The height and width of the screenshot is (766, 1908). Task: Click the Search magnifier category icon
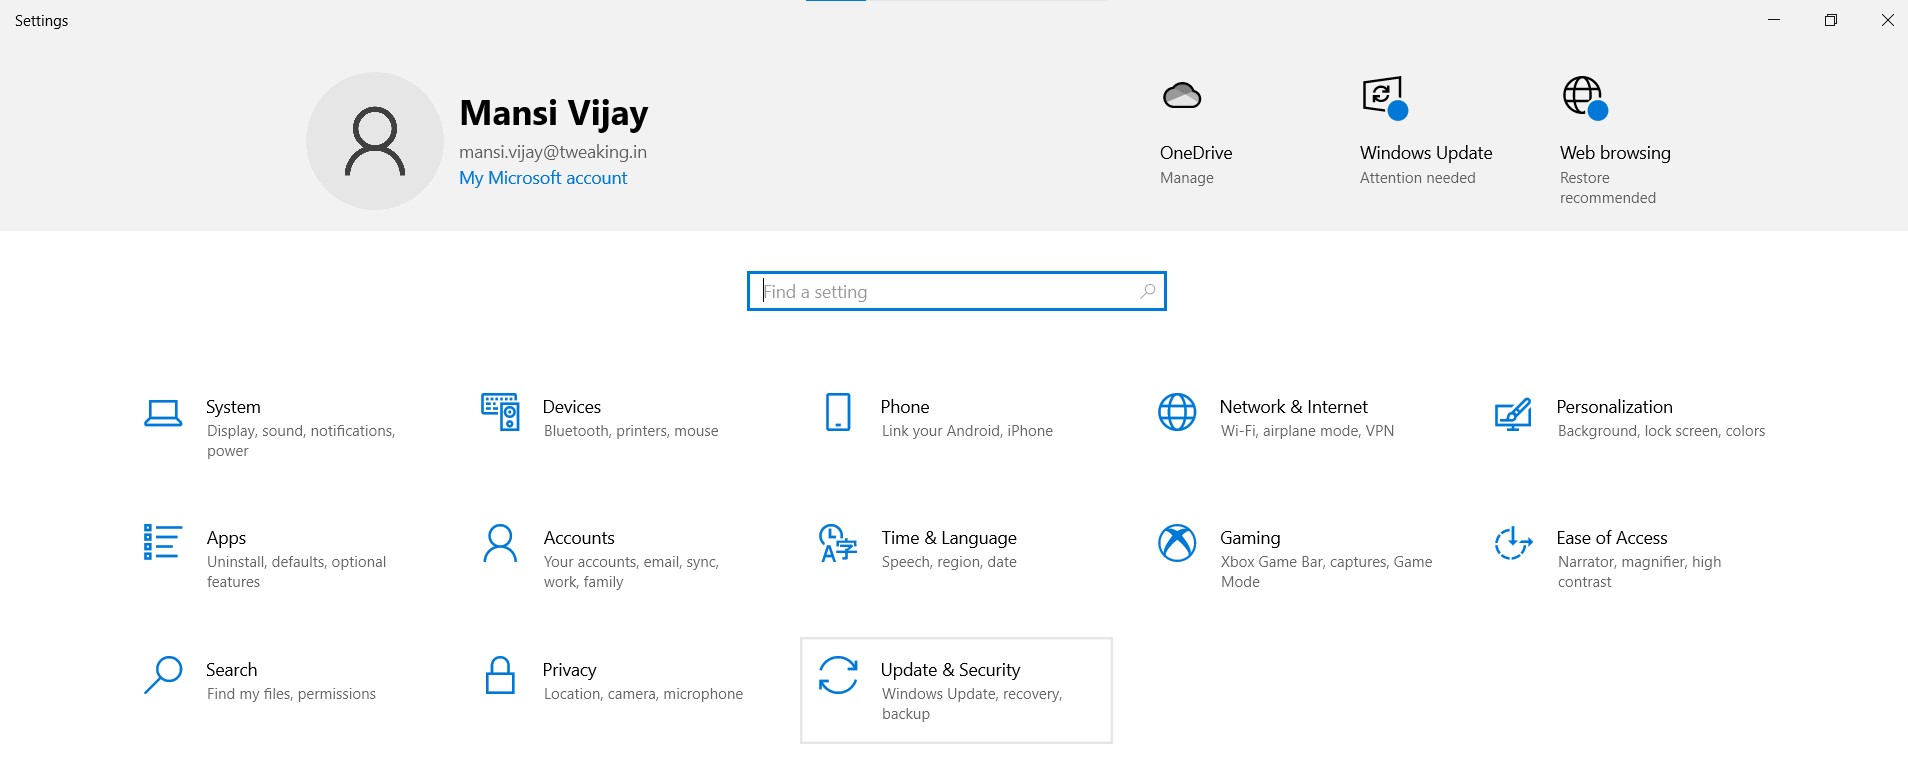(x=163, y=675)
